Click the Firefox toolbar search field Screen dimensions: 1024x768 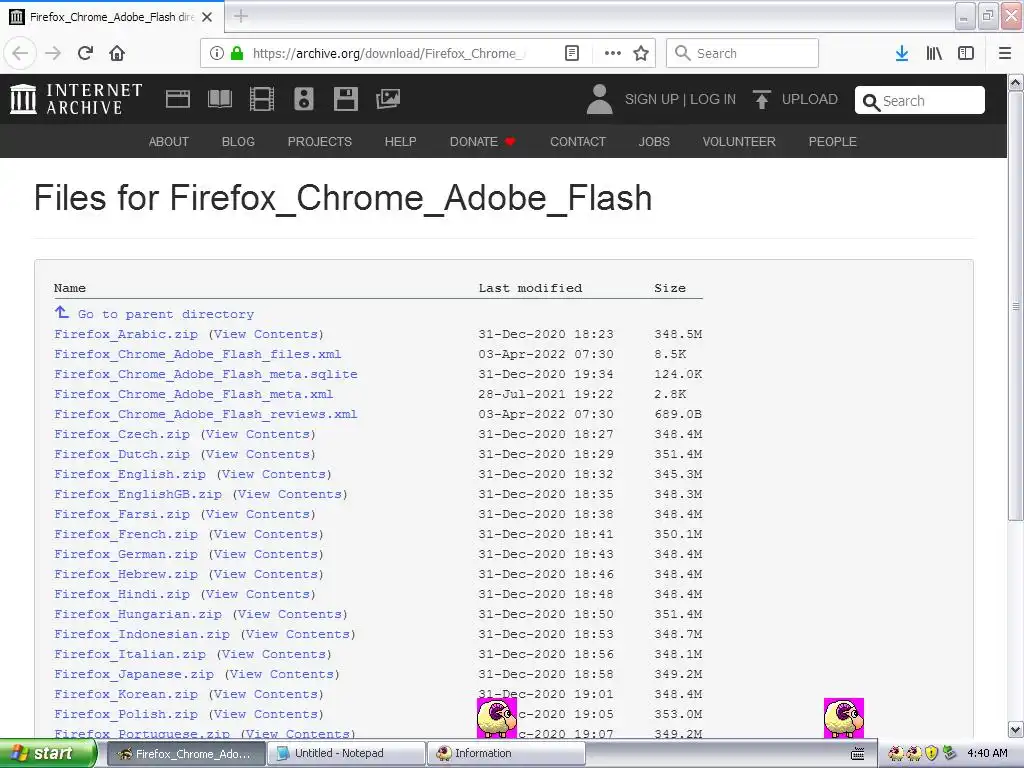[x=742, y=54]
